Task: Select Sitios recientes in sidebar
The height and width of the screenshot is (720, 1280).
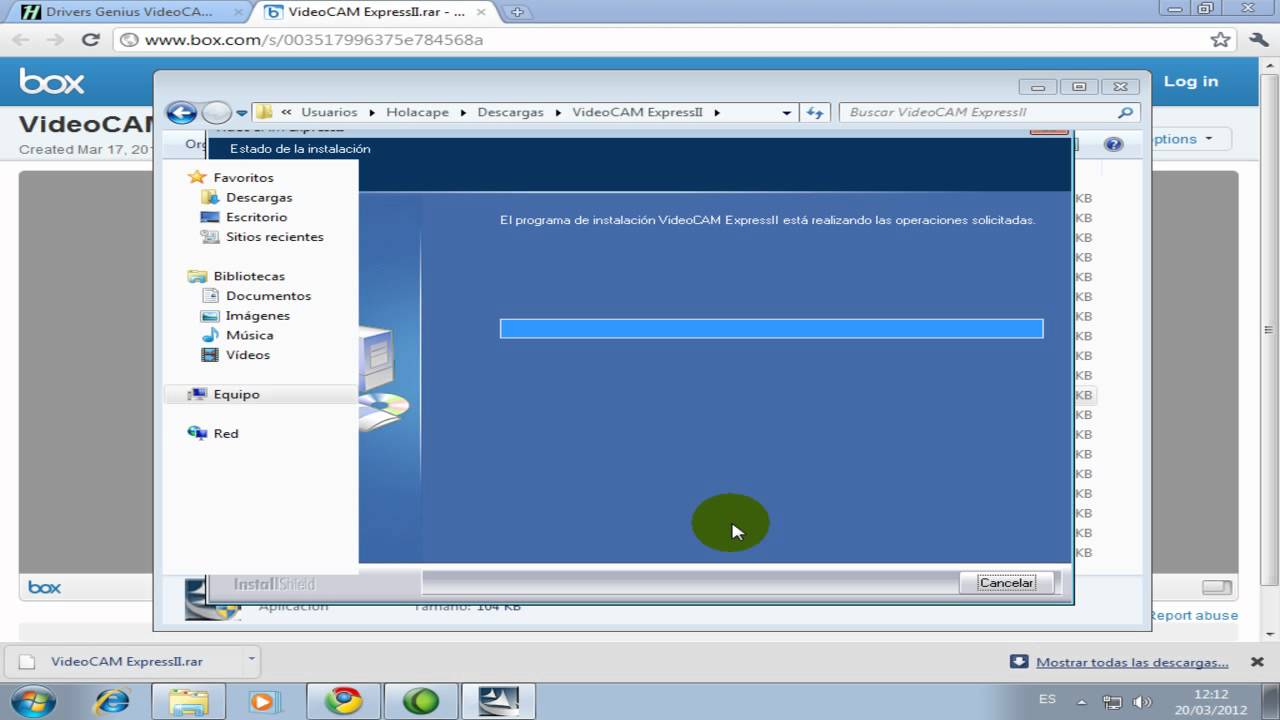Action: click(275, 237)
